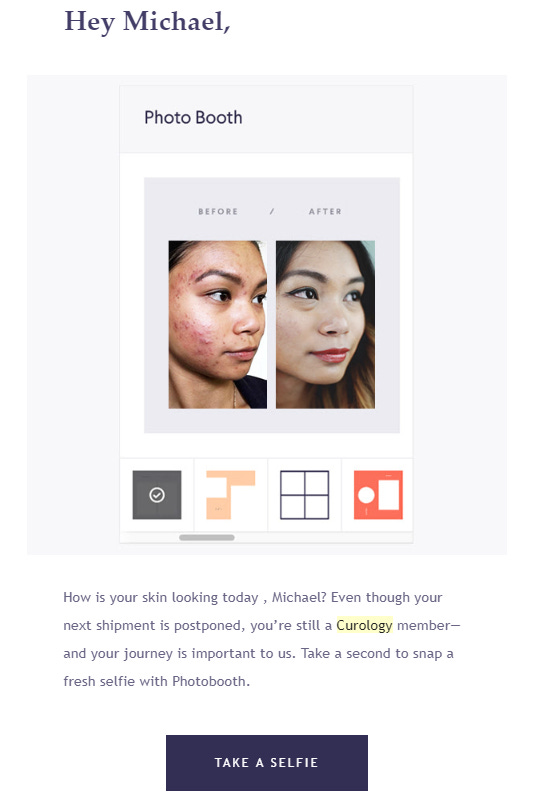The width and height of the screenshot is (537, 808).
Task: Click the AFTER label above the photos
Action: pyautogui.click(x=325, y=211)
